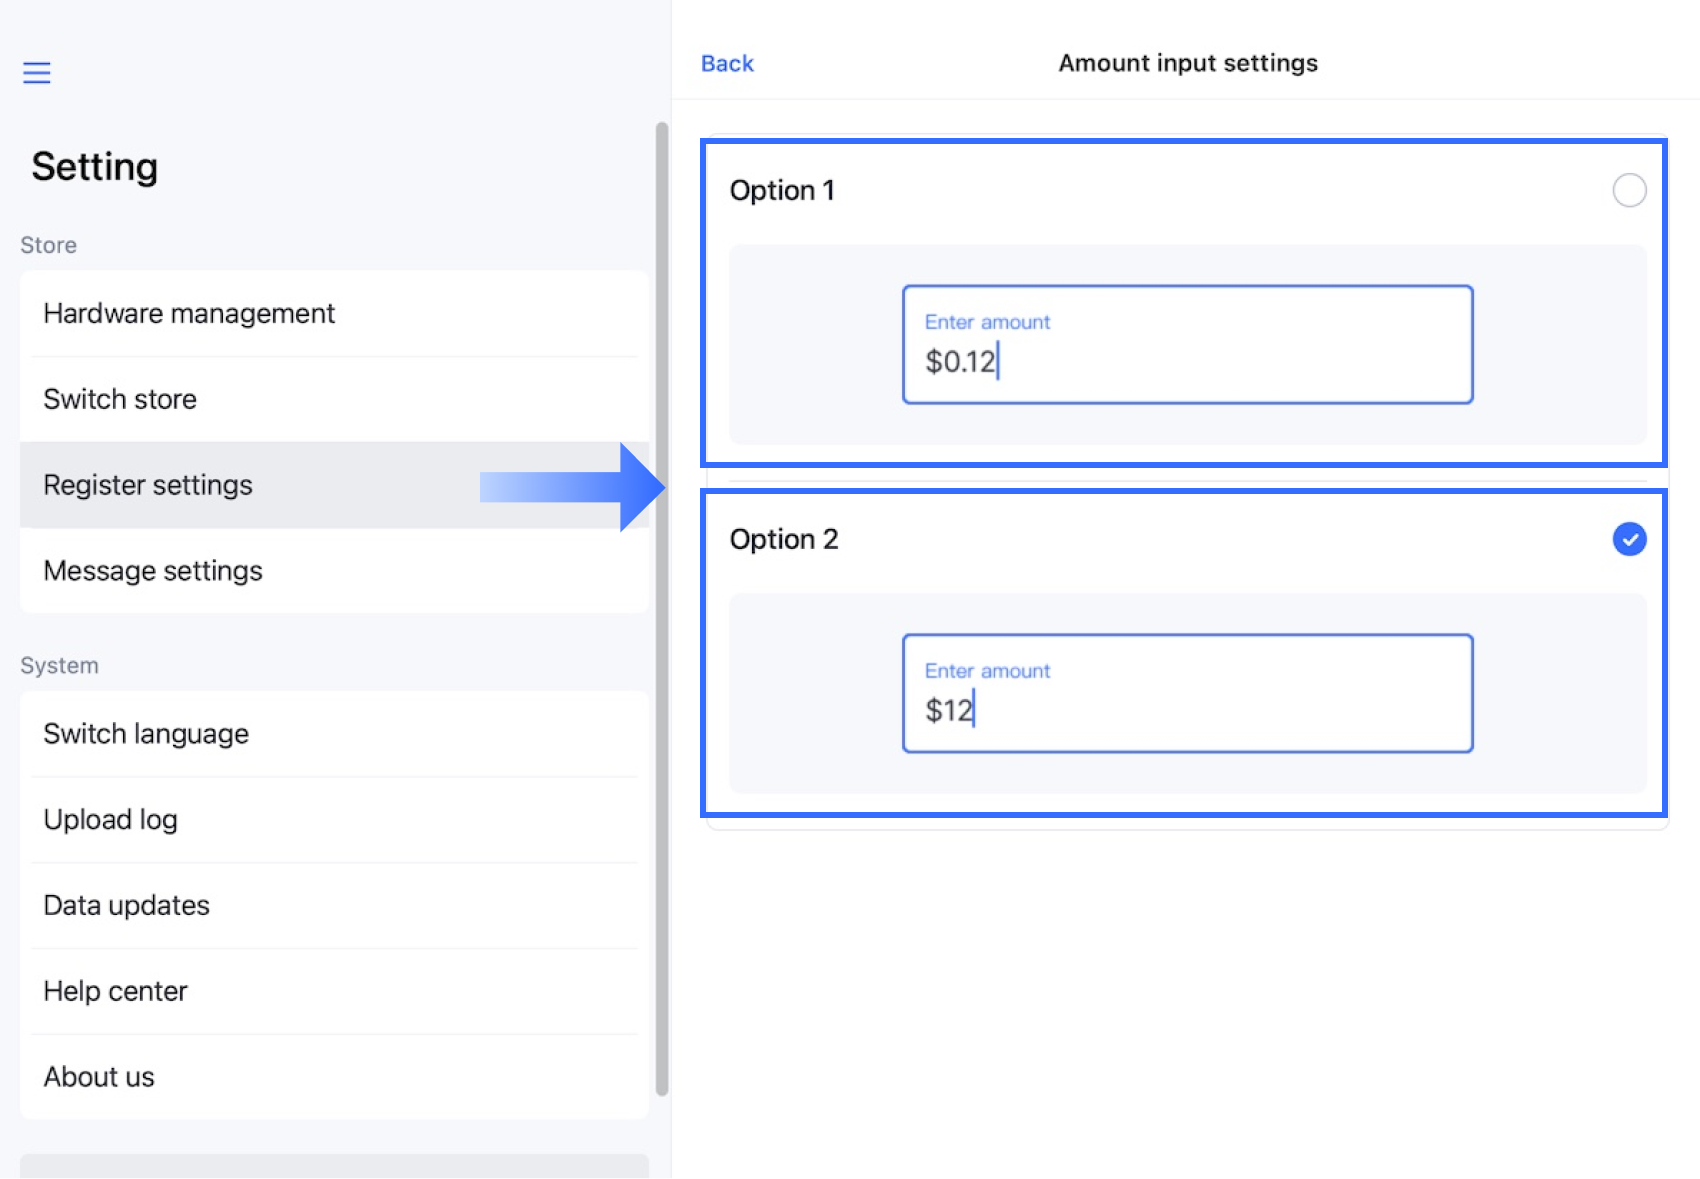This screenshot has width=1700, height=1179.
Task: Open the hamburger menu icon
Action: 37,72
